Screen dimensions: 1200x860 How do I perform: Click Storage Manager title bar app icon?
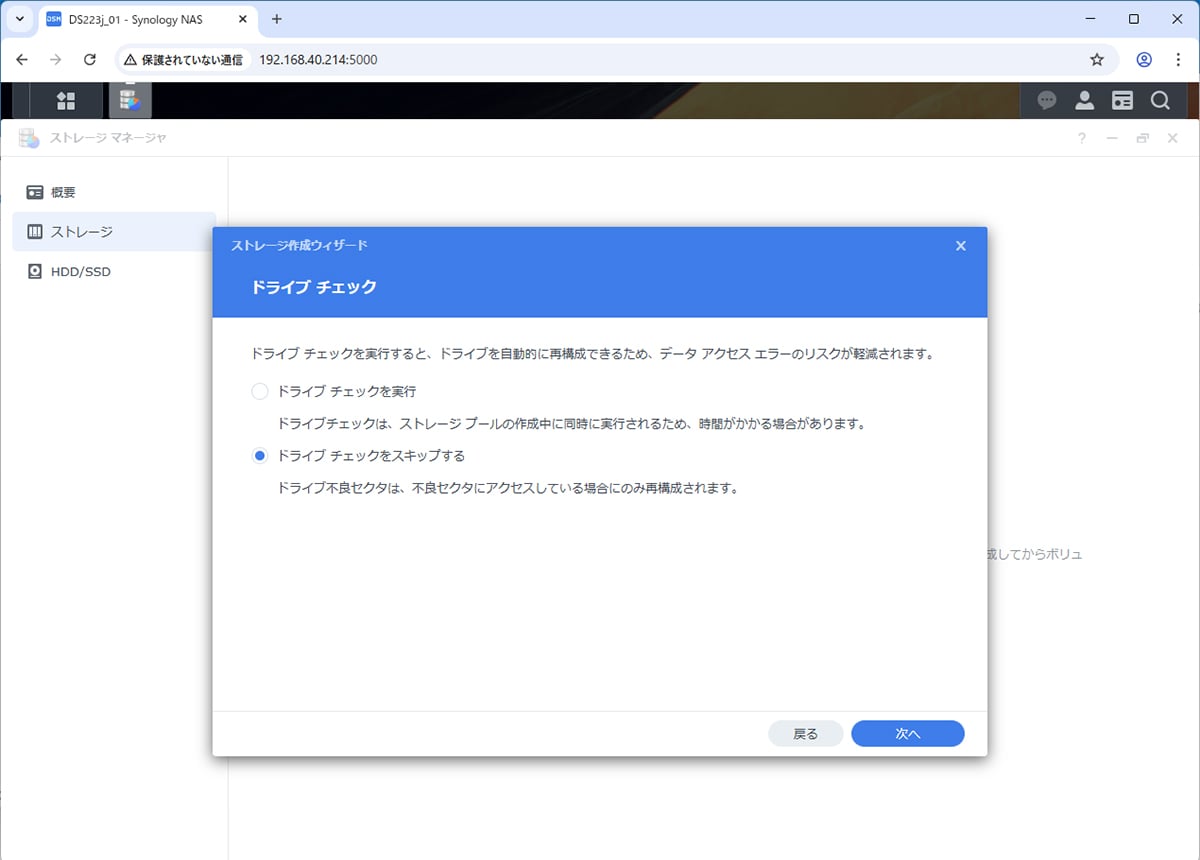[29, 138]
